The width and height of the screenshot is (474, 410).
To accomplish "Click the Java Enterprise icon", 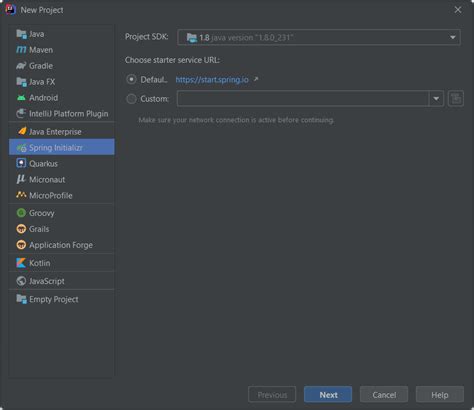I will click(x=22, y=131).
